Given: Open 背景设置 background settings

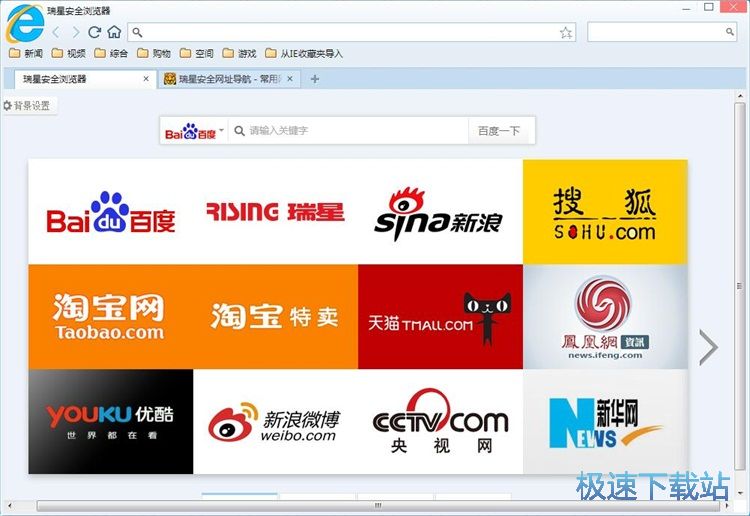Looking at the screenshot, I should point(28,106).
